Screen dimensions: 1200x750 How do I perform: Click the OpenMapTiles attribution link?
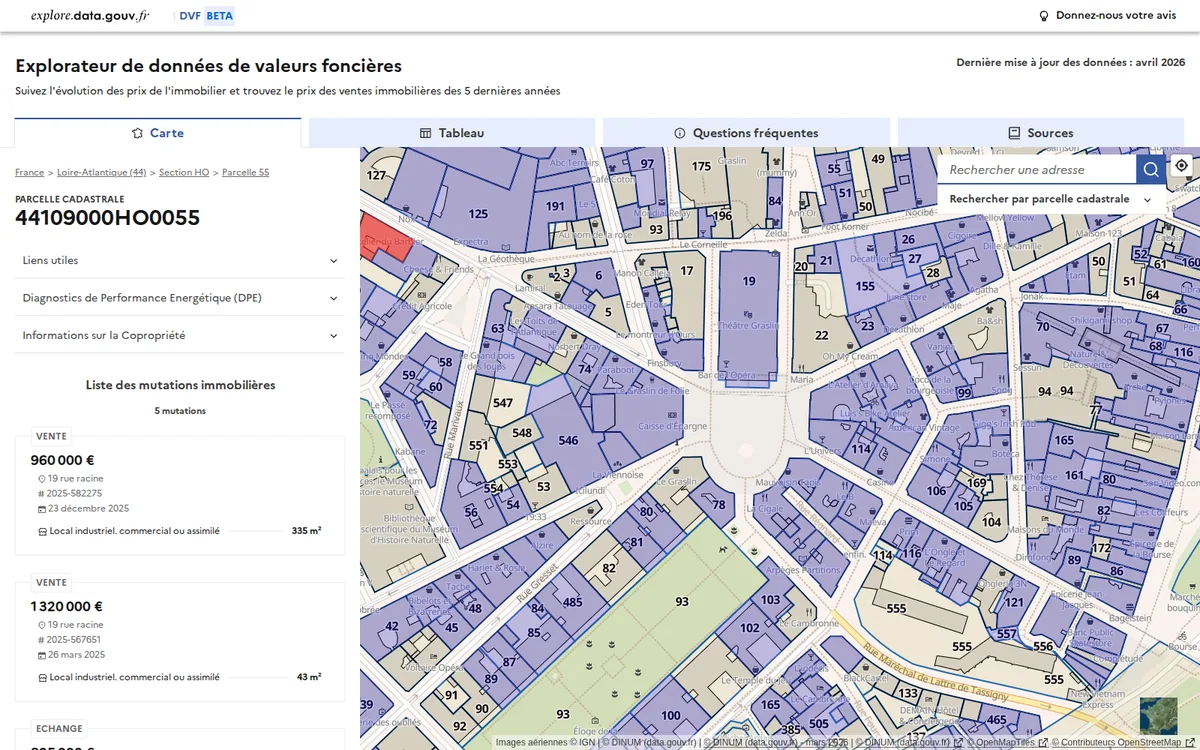[1006, 742]
